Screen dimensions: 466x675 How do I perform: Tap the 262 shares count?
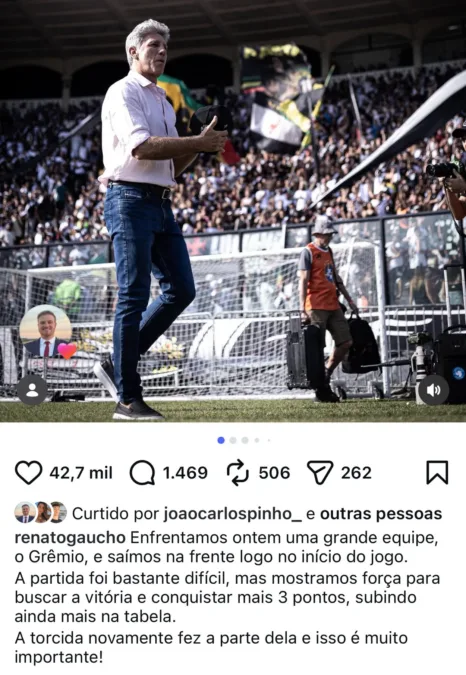356,473
